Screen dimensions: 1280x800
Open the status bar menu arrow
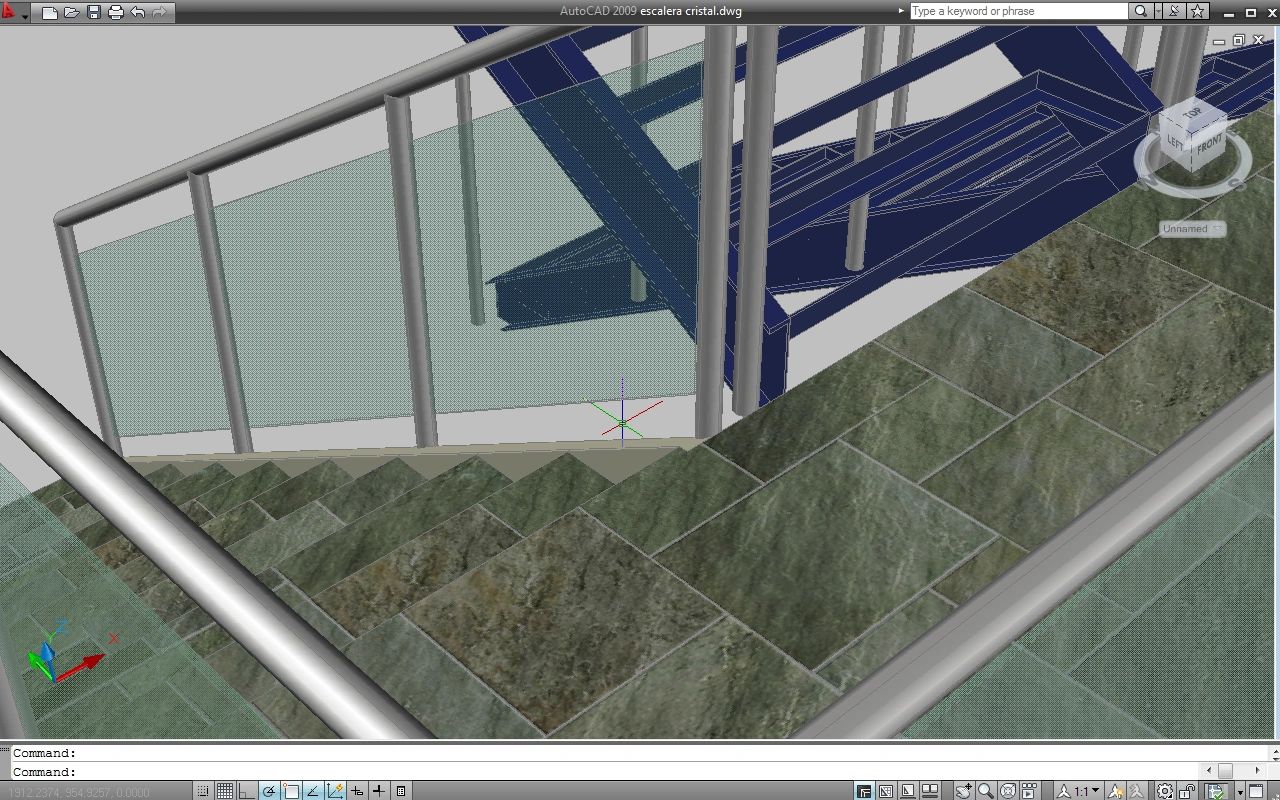click(1239, 791)
